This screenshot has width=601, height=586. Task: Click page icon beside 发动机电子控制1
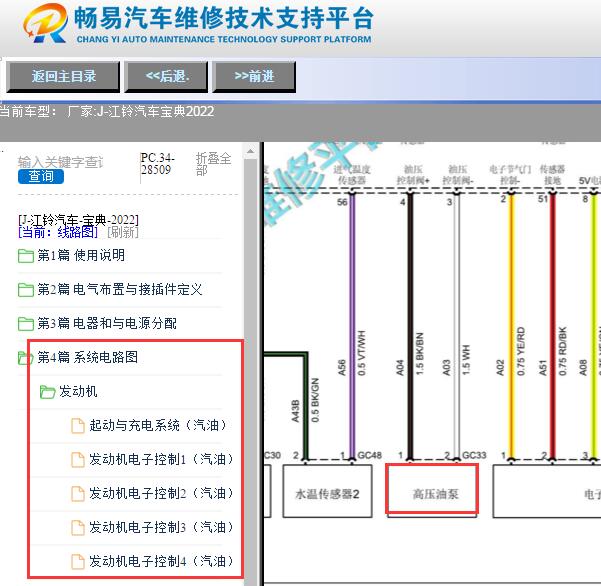click(78, 460)
